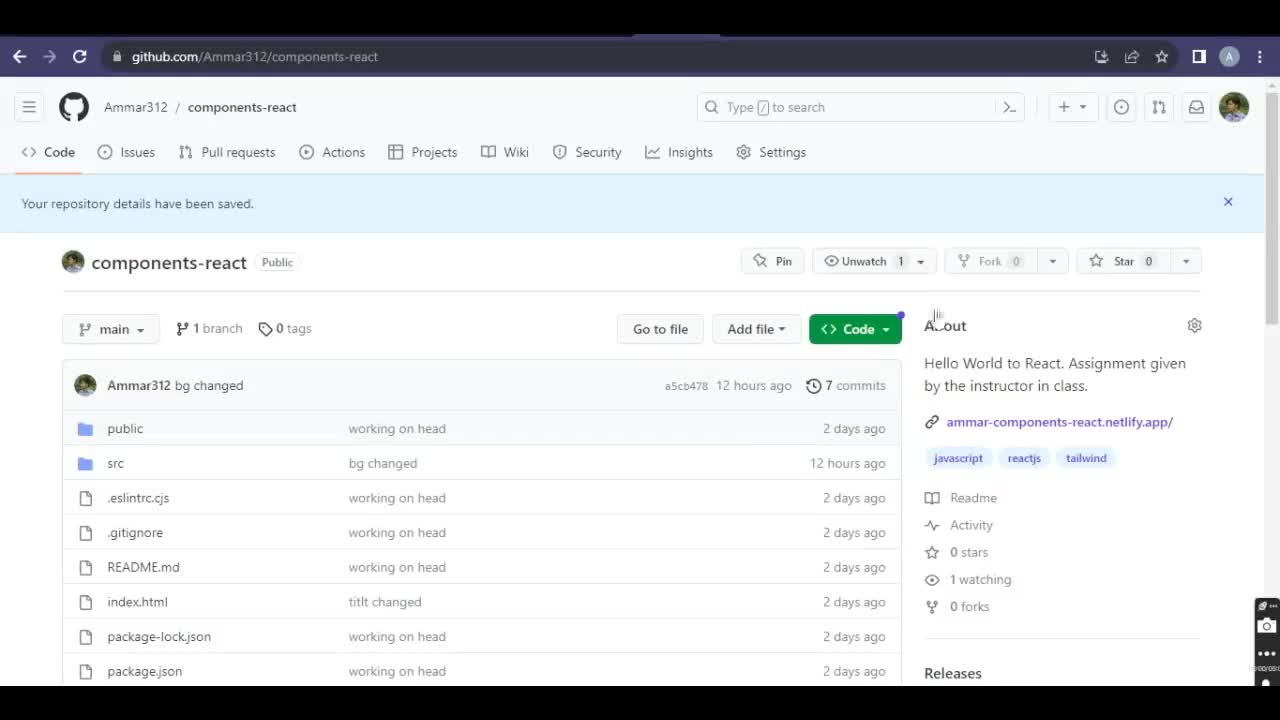1280x720 pixels.
Task: Switch to the Actions tab
Action: 332,152
